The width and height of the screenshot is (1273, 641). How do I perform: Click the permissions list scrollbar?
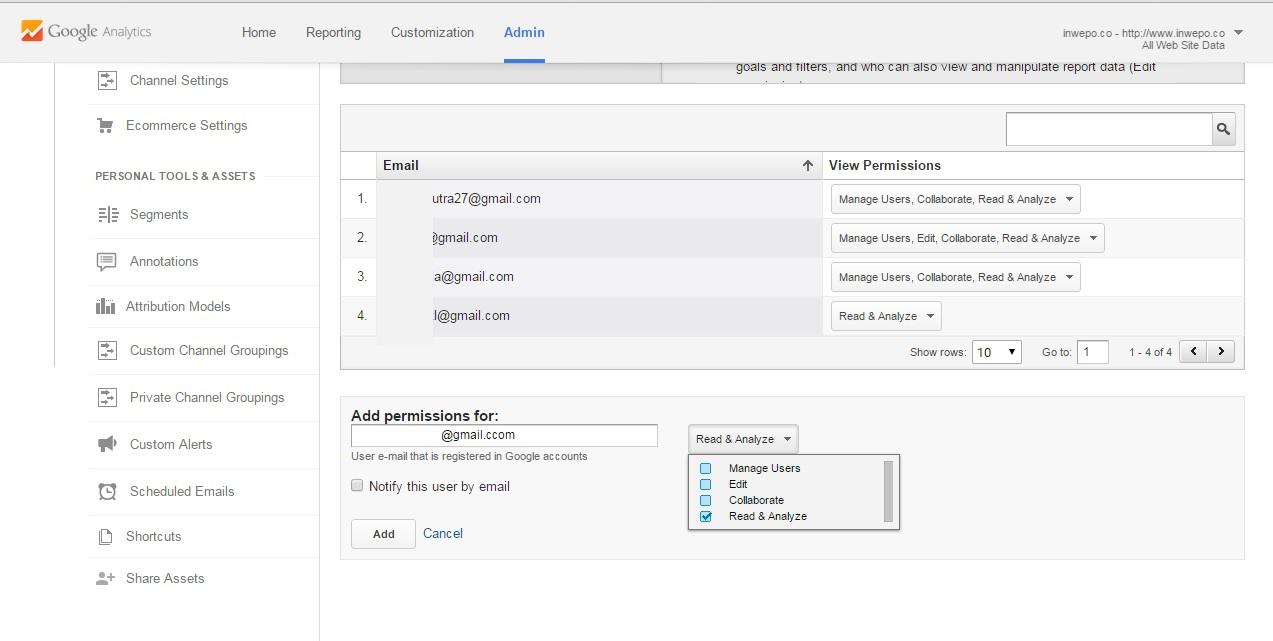(x=888, y=491)
